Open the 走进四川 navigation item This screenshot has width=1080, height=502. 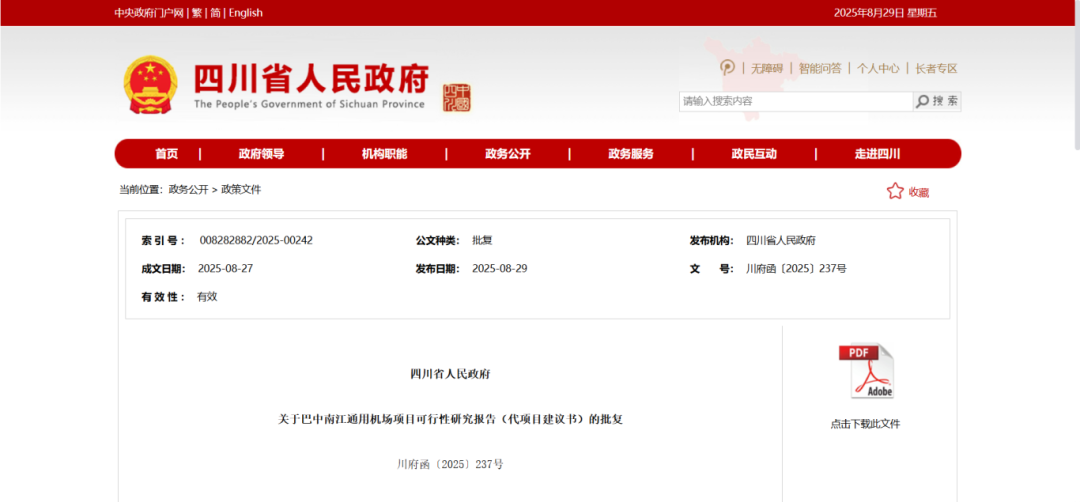[877, 154]
